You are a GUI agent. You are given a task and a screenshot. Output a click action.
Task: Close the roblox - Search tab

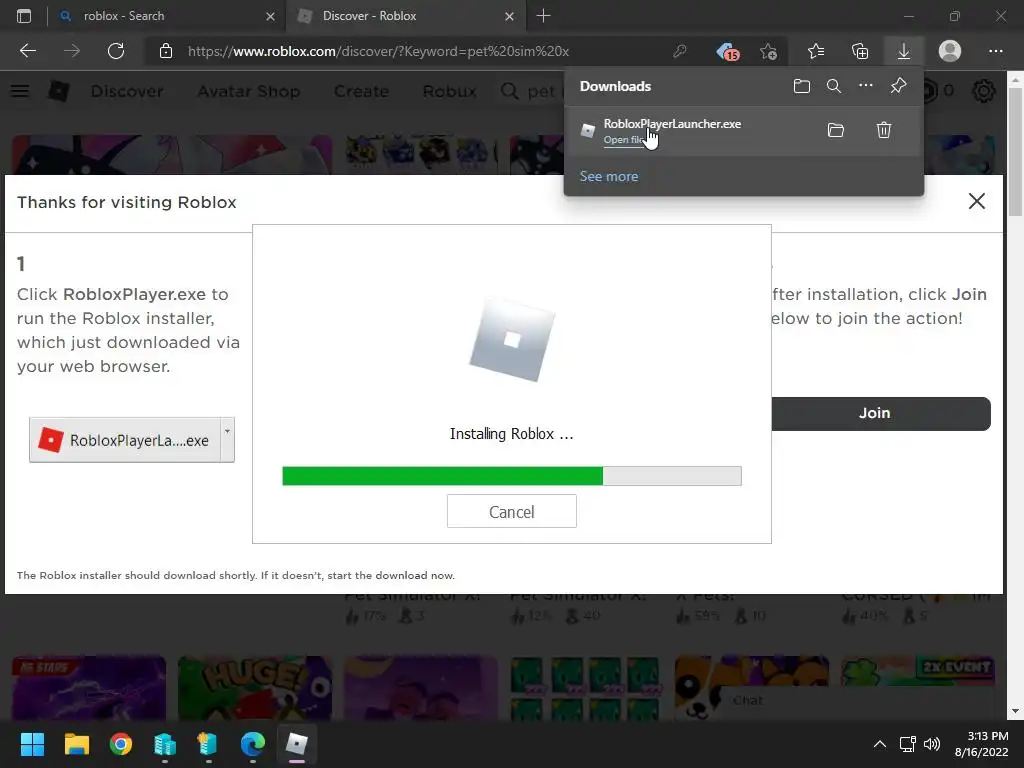270,16
